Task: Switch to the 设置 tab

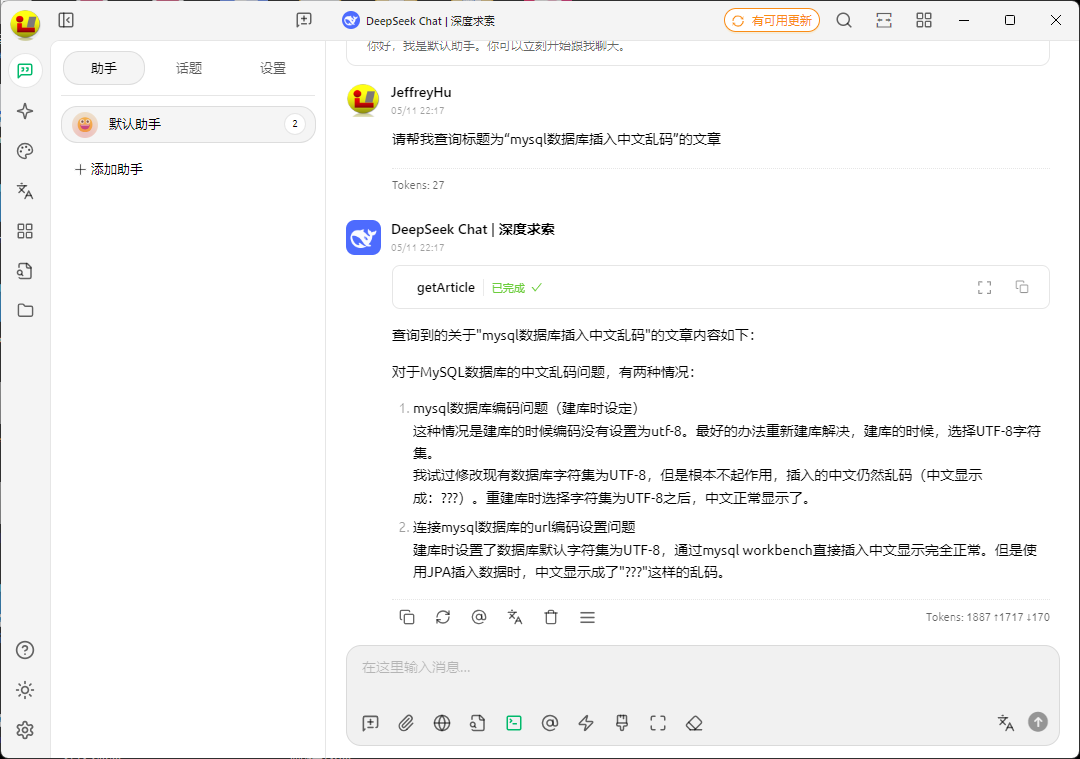Action: 273,68
